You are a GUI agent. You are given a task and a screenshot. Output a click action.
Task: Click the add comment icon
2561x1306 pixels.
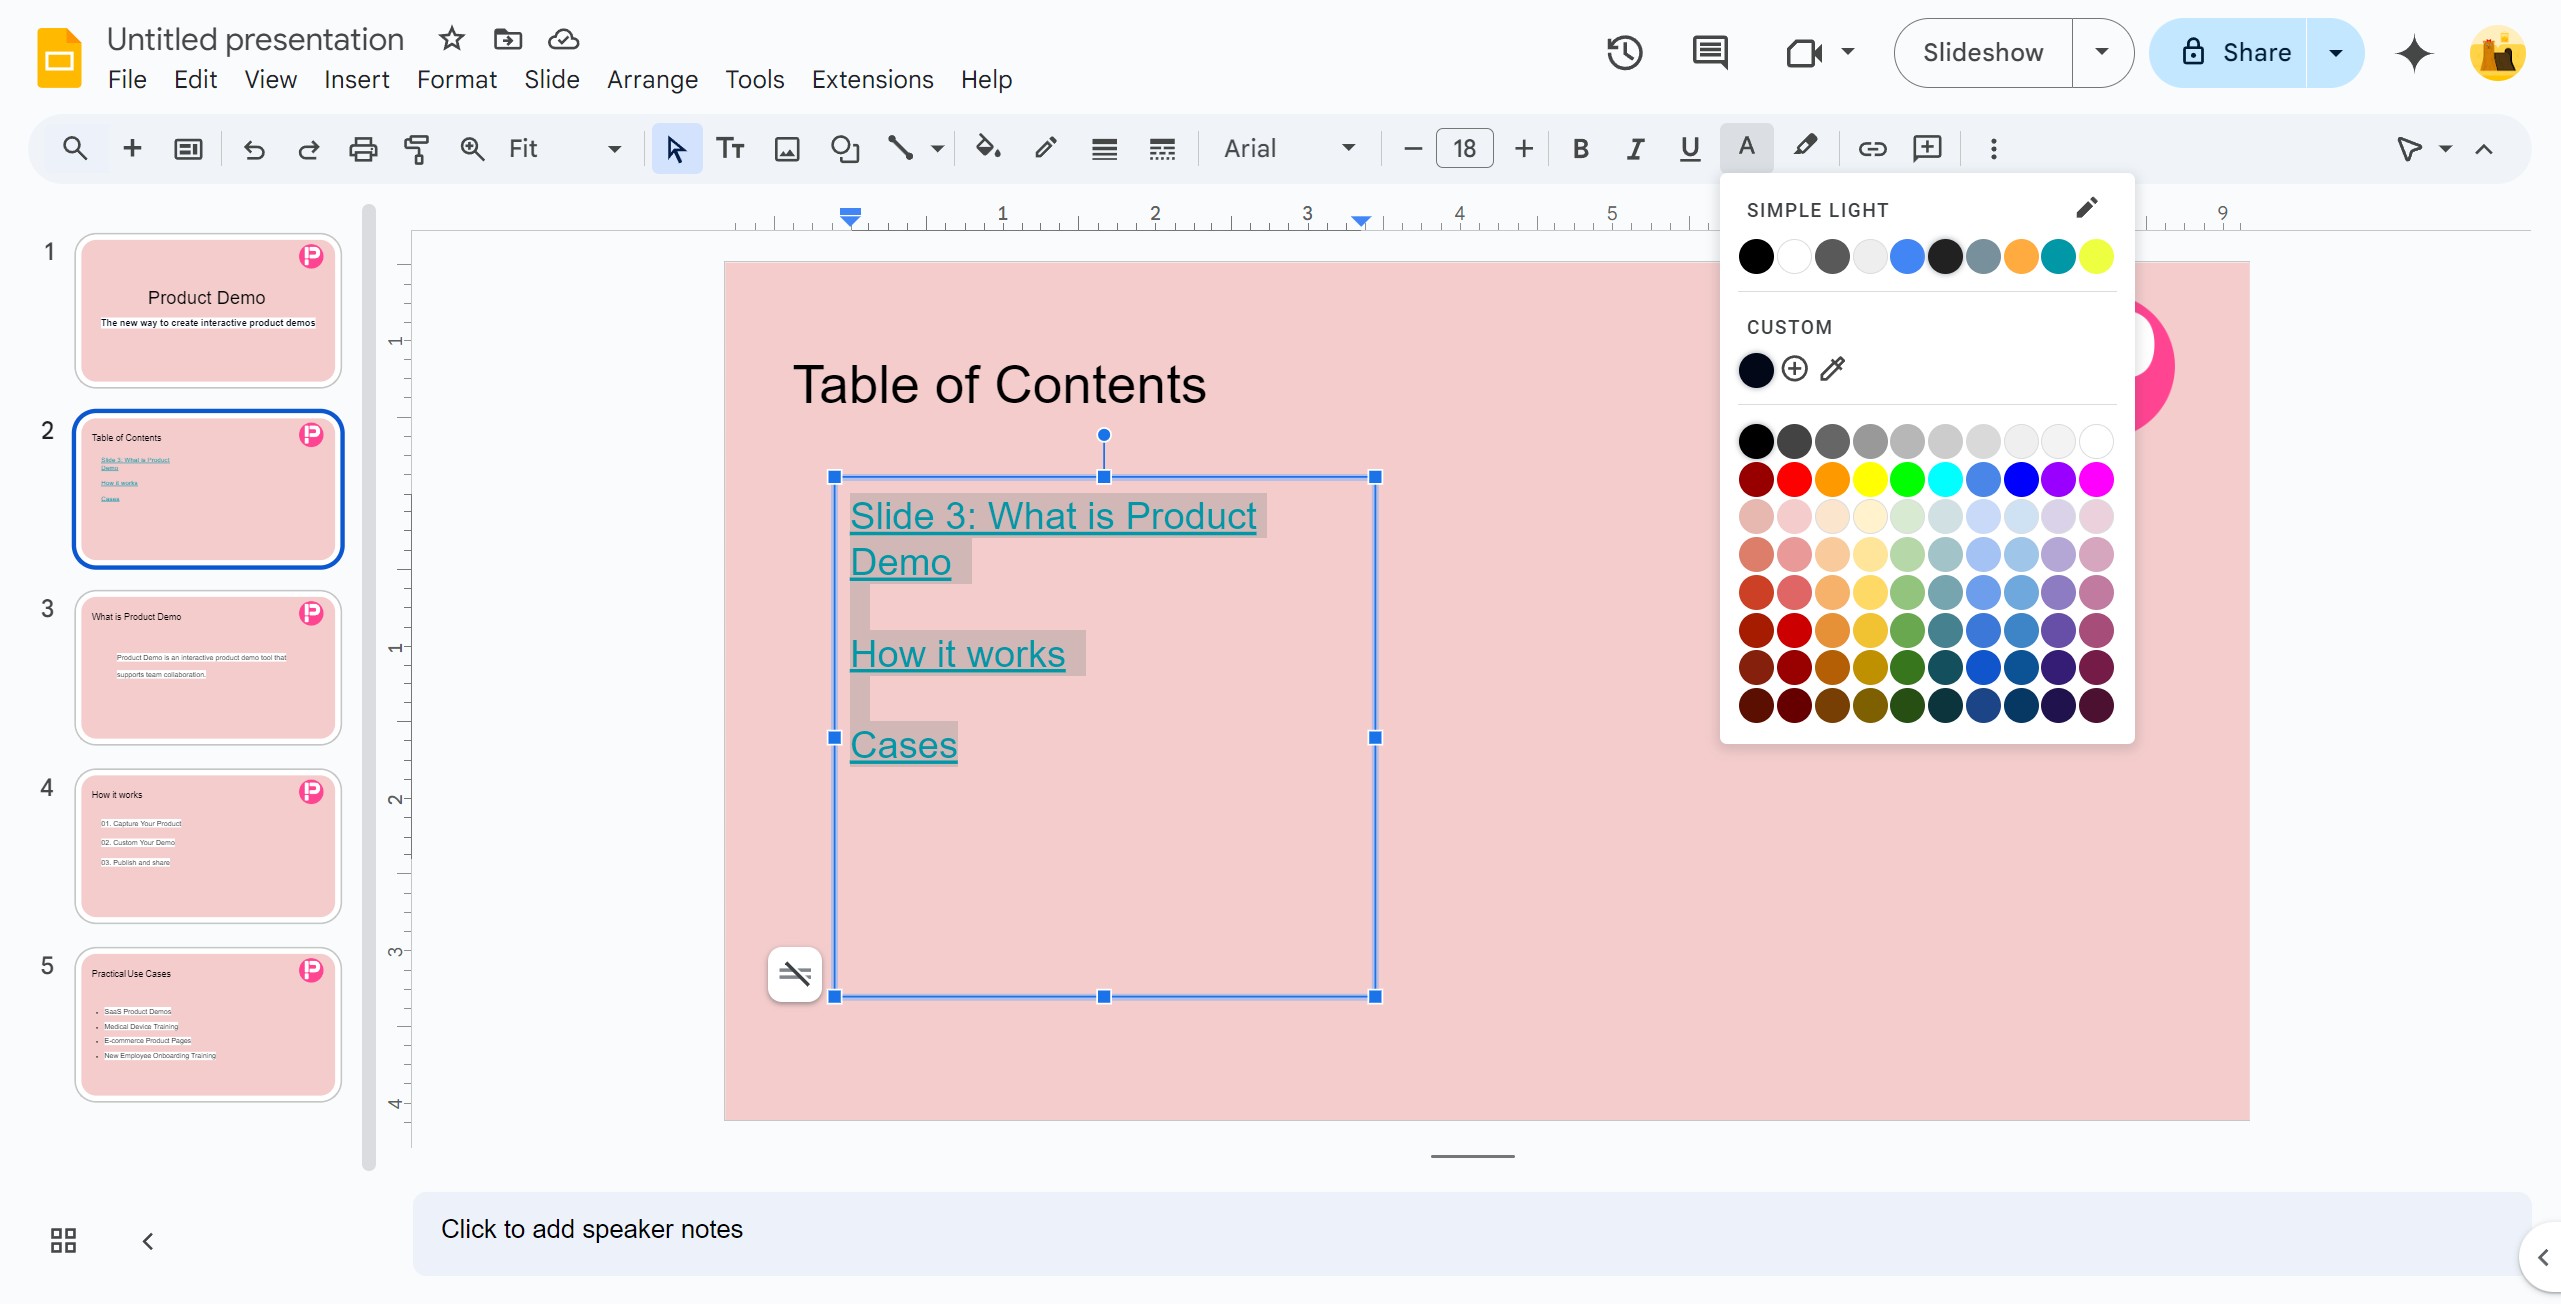click(1927, 149)
